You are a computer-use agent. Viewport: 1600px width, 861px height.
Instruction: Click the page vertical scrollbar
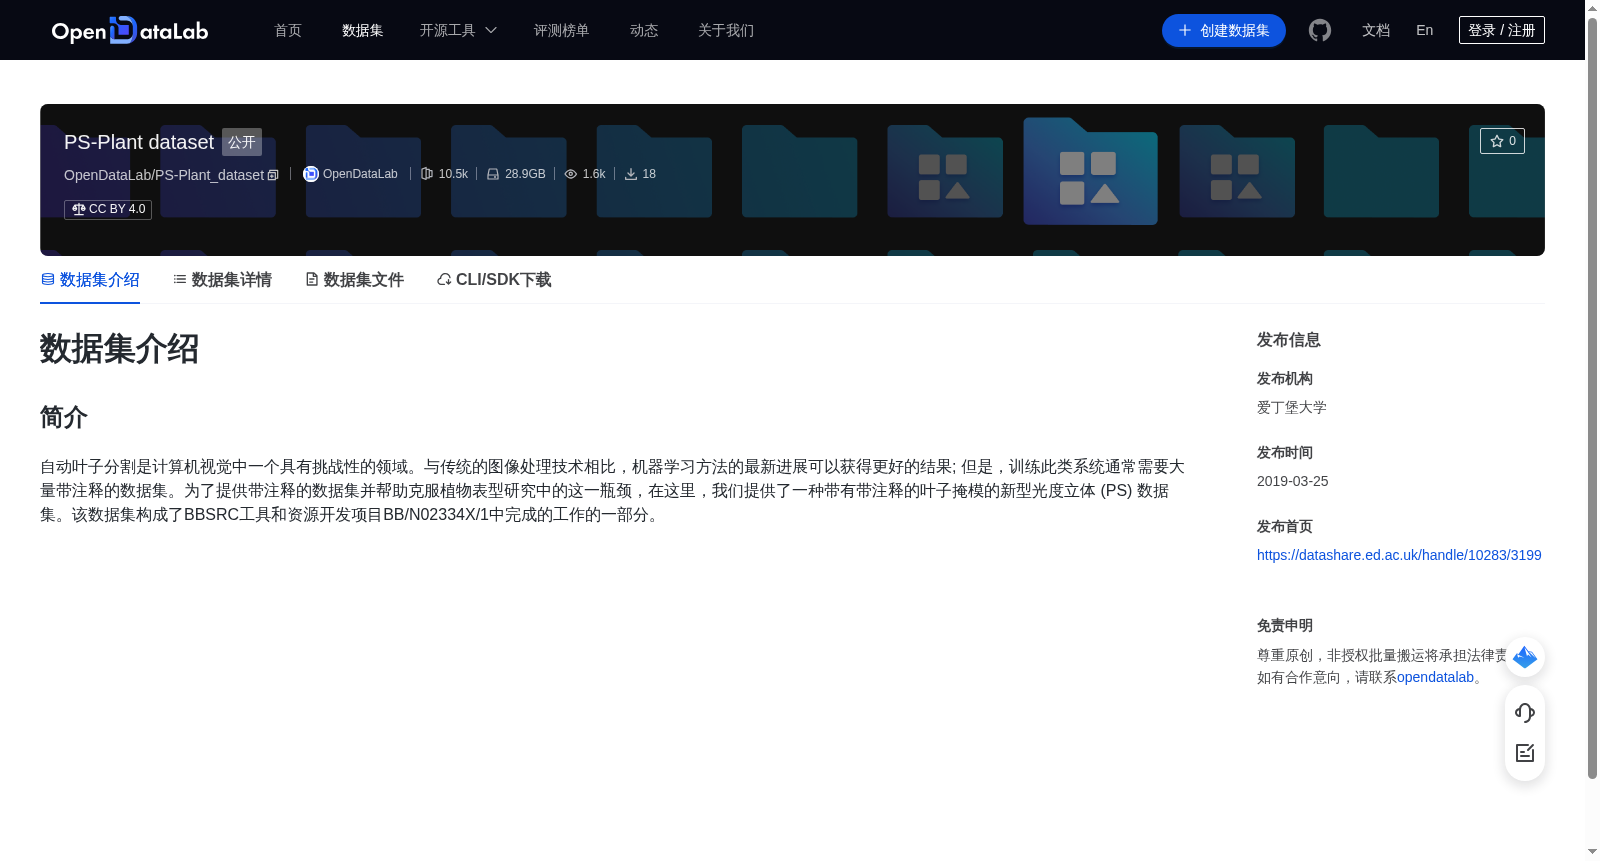pyautogui.click(x=1592, y=400)
